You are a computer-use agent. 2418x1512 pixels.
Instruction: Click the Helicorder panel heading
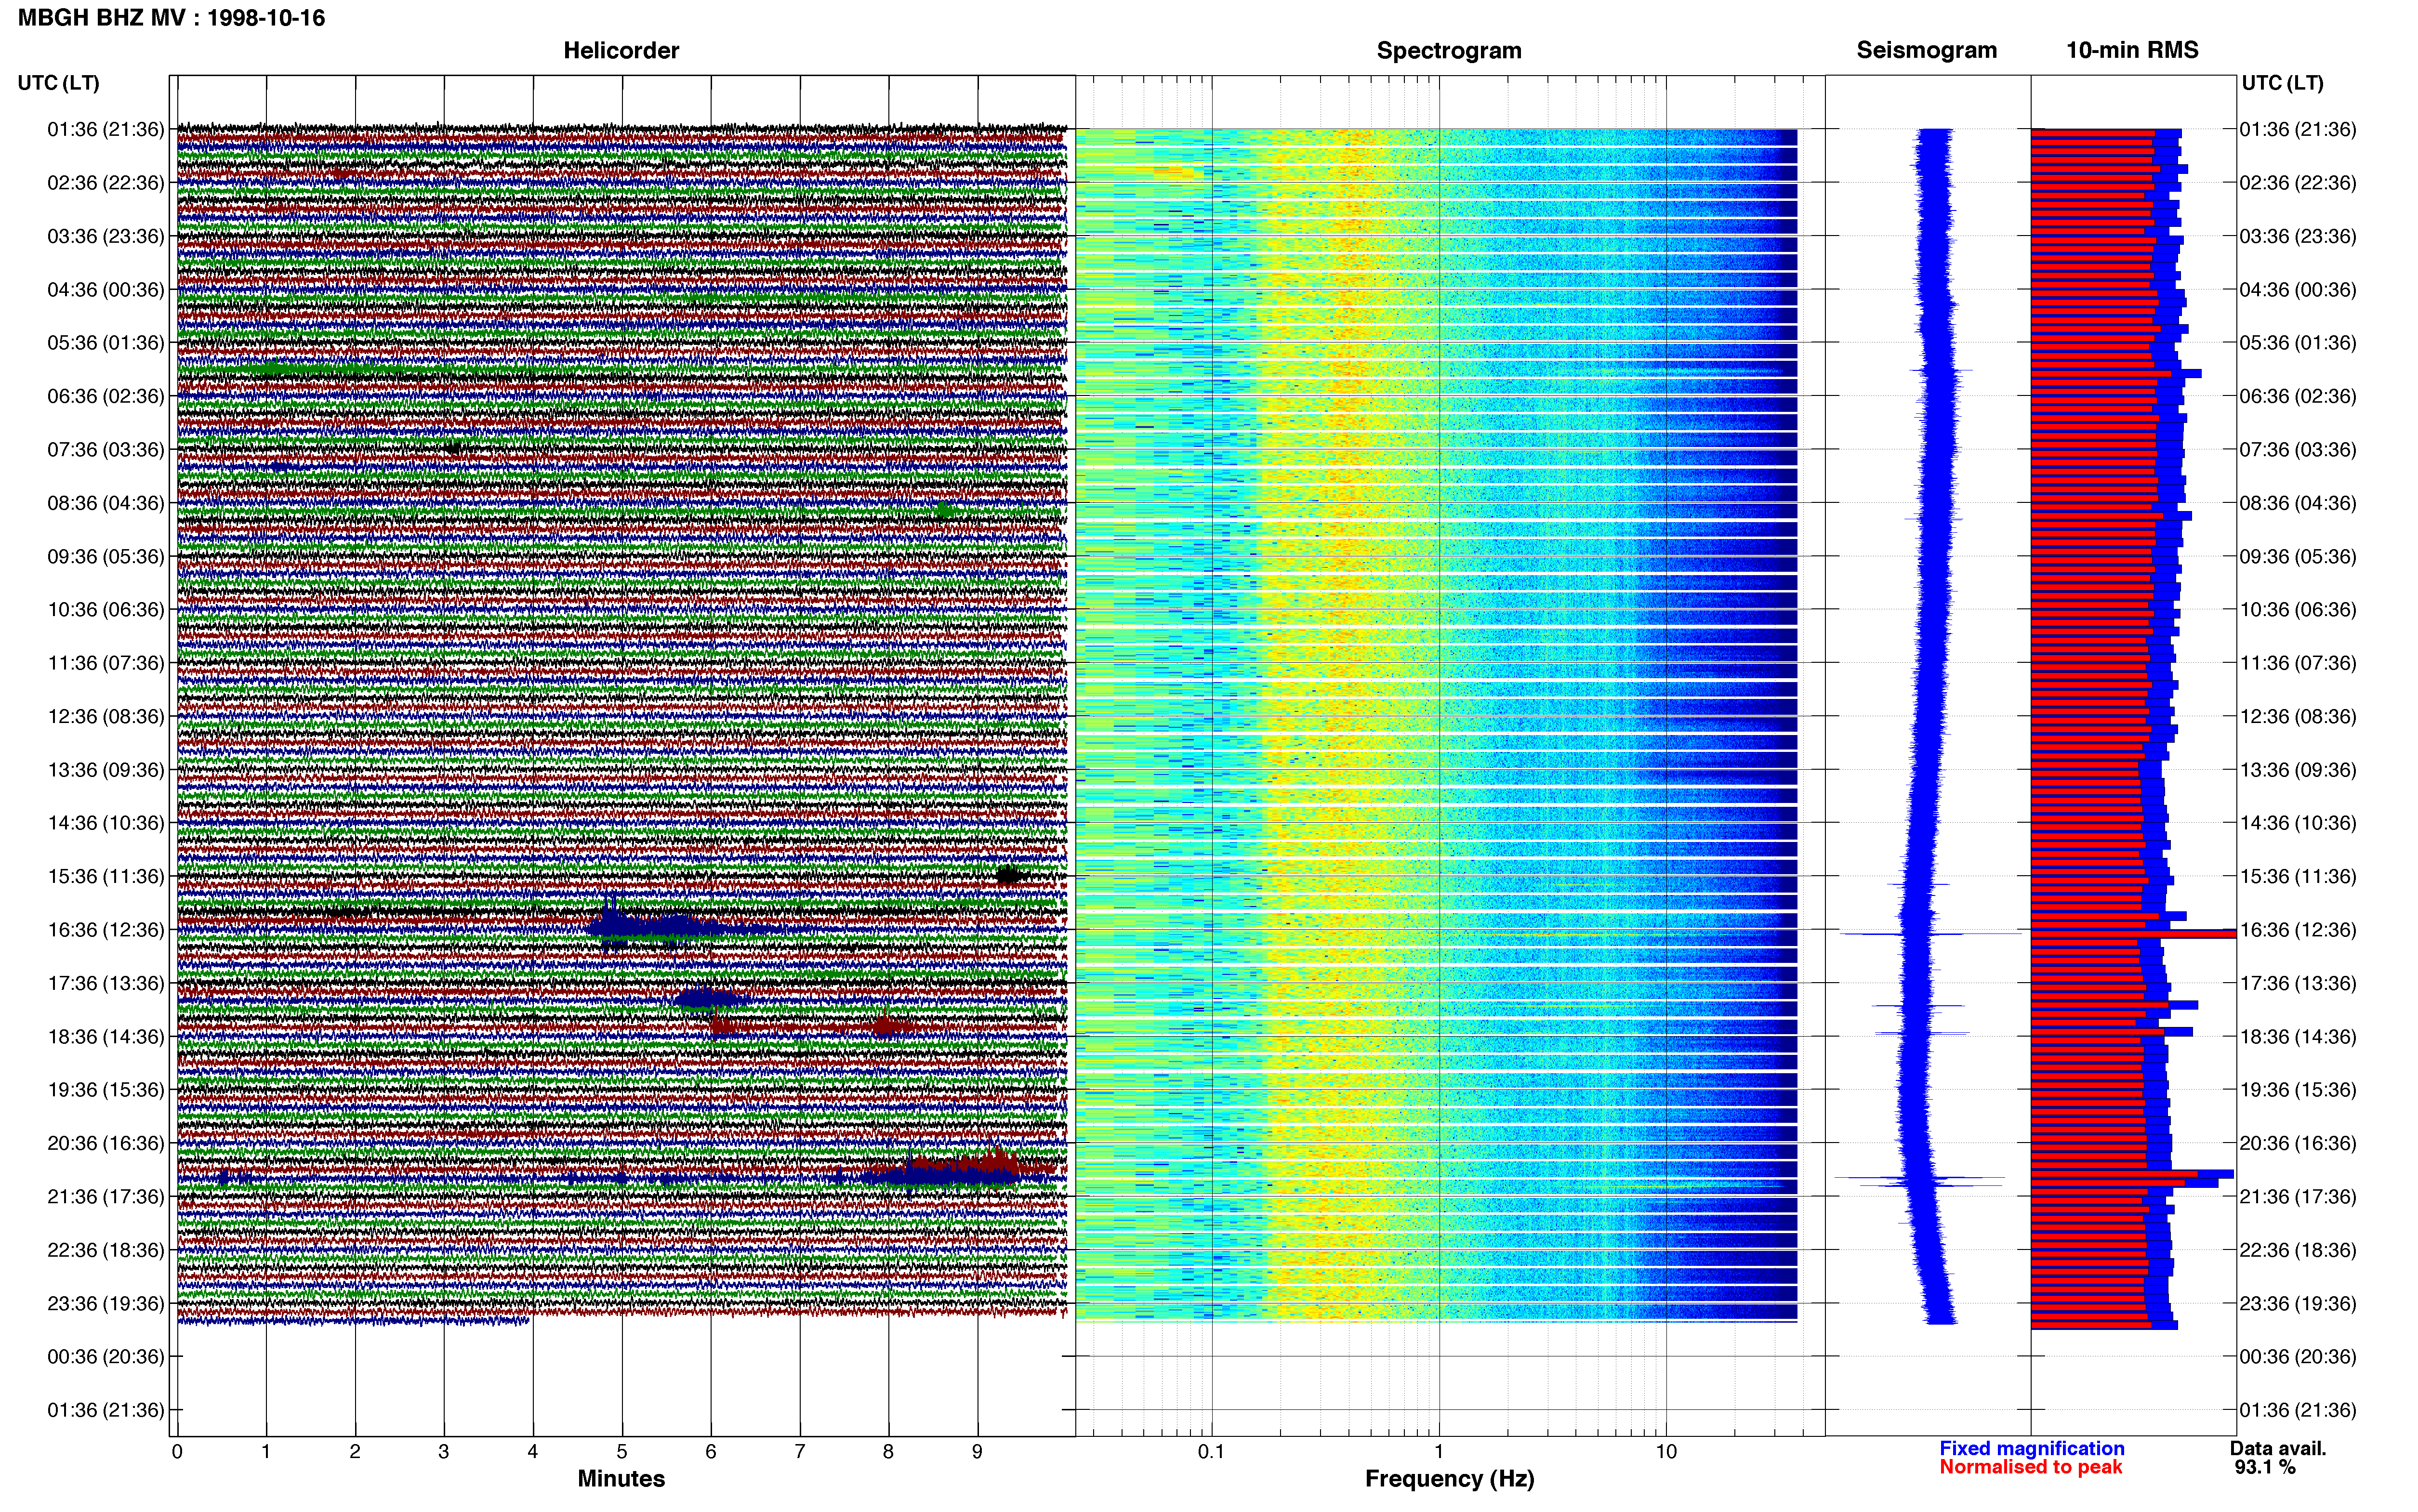point(621,51)
